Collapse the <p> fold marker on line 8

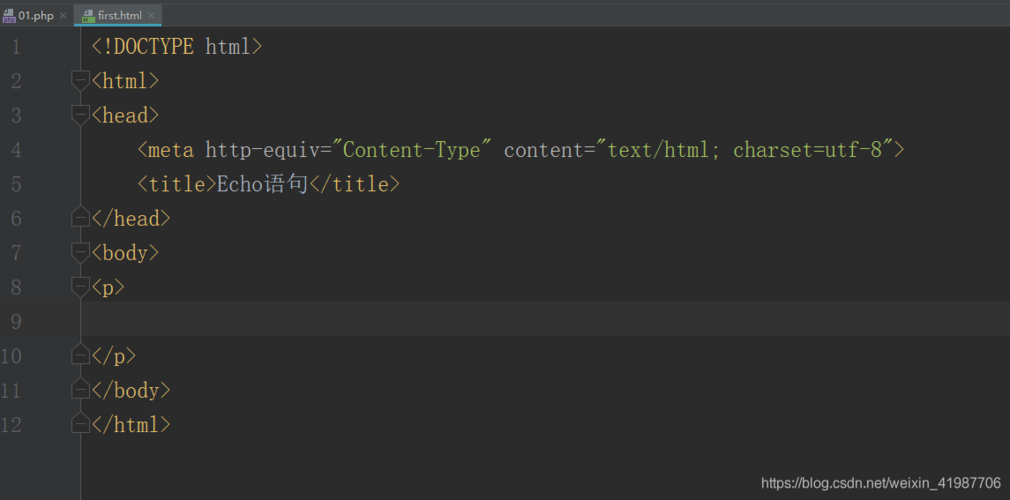pyautogui.click(x=81, y=287)
